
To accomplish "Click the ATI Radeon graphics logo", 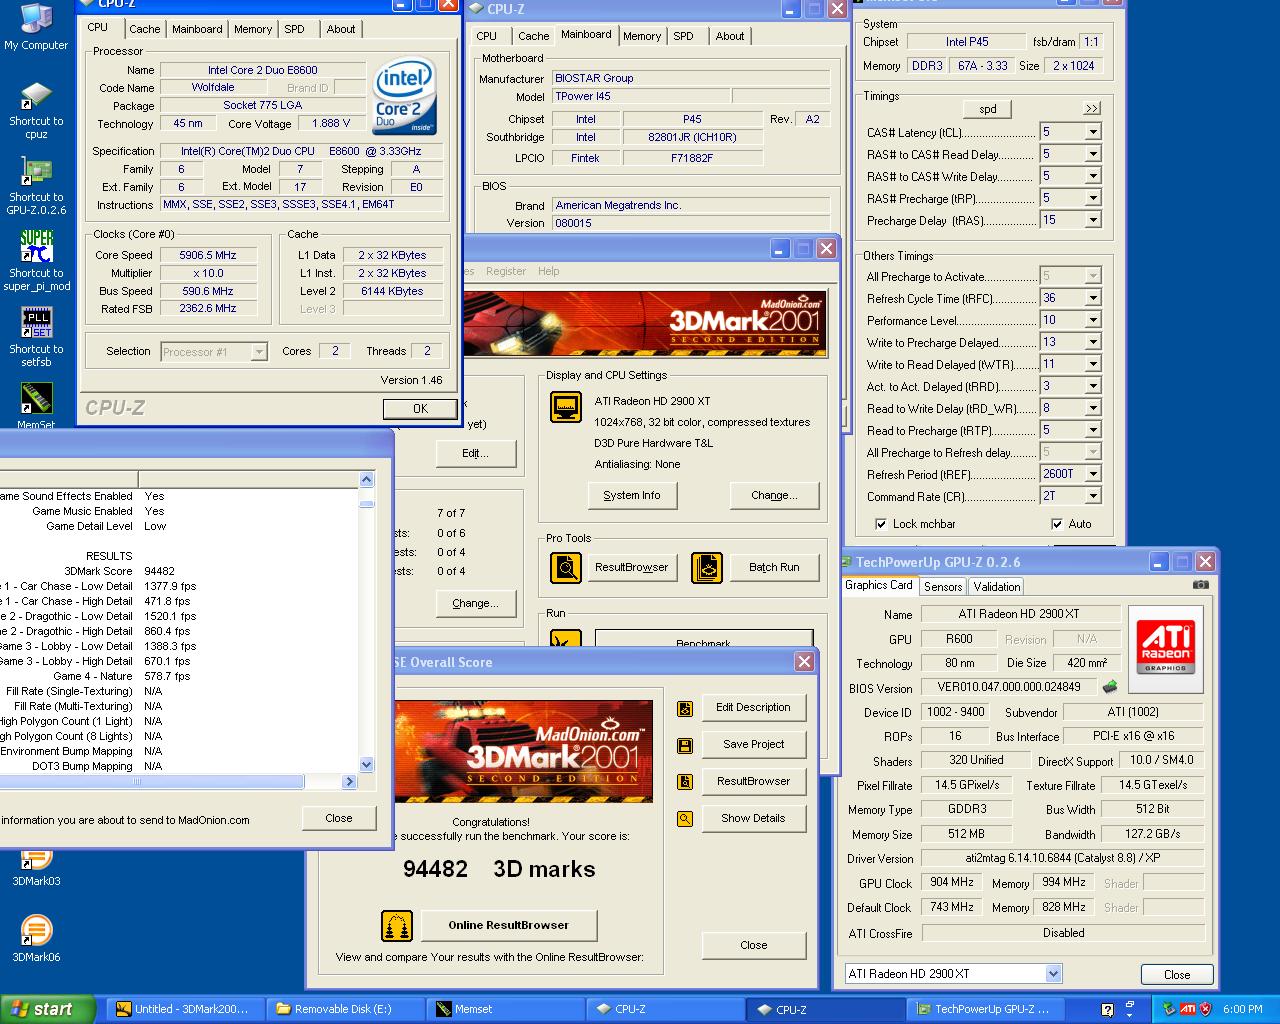I will tap(1166, 647).
